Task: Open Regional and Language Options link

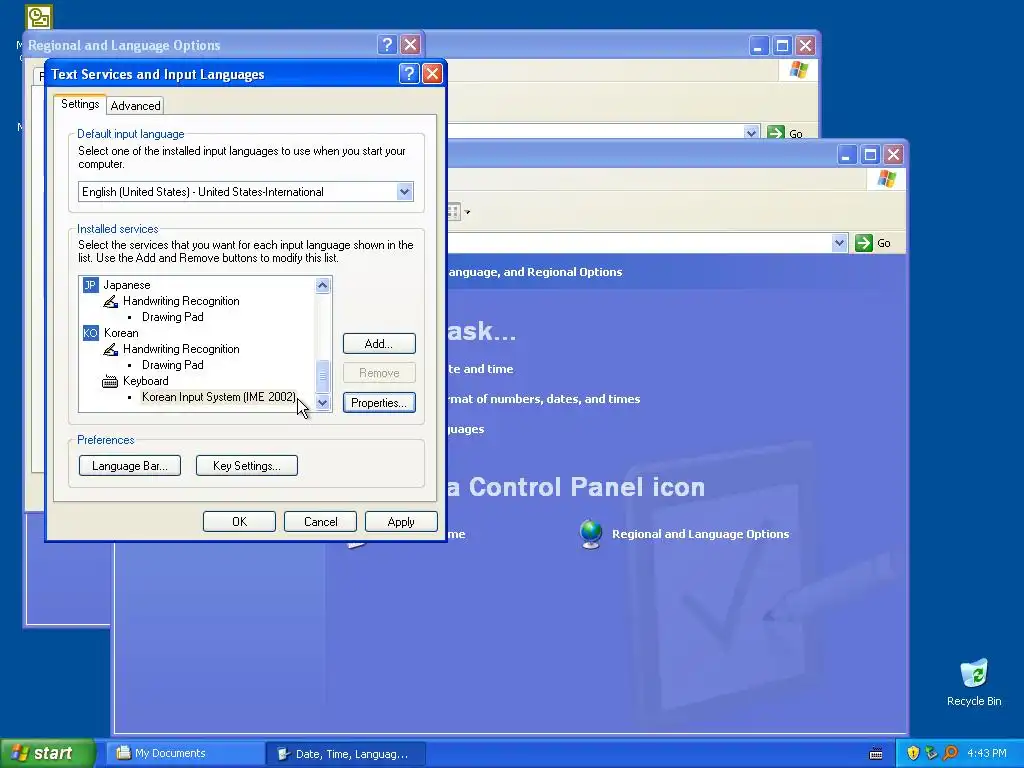Action: (700, 534)
